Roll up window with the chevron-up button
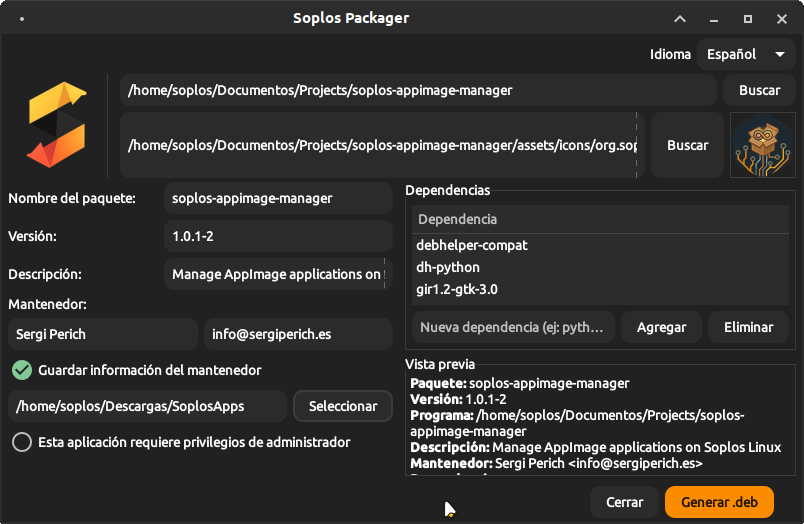 680,19
